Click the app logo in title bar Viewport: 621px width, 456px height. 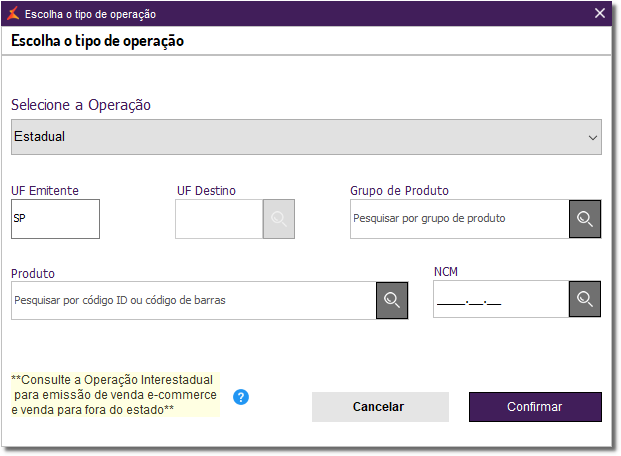pos(13,14)
